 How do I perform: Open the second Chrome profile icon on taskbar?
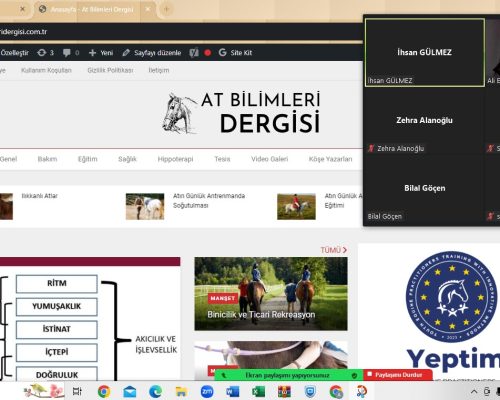click(x=336, y=391)
